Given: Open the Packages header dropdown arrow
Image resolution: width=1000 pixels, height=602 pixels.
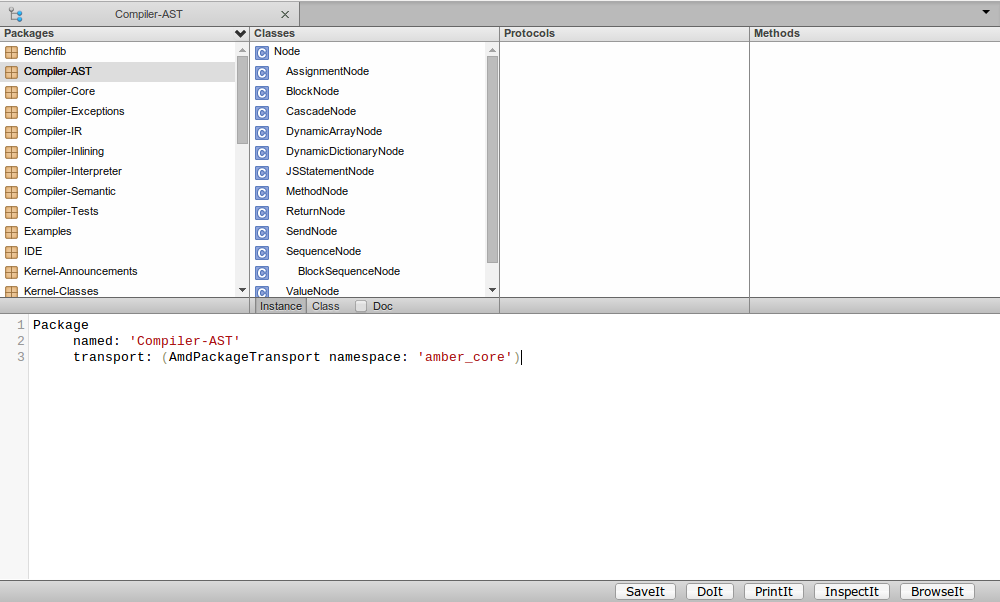Looking at the screenshot, I should pos(240,34).
